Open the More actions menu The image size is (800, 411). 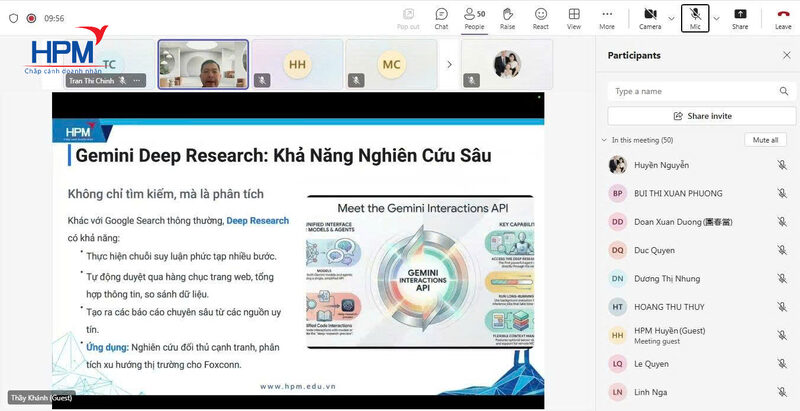607,17
